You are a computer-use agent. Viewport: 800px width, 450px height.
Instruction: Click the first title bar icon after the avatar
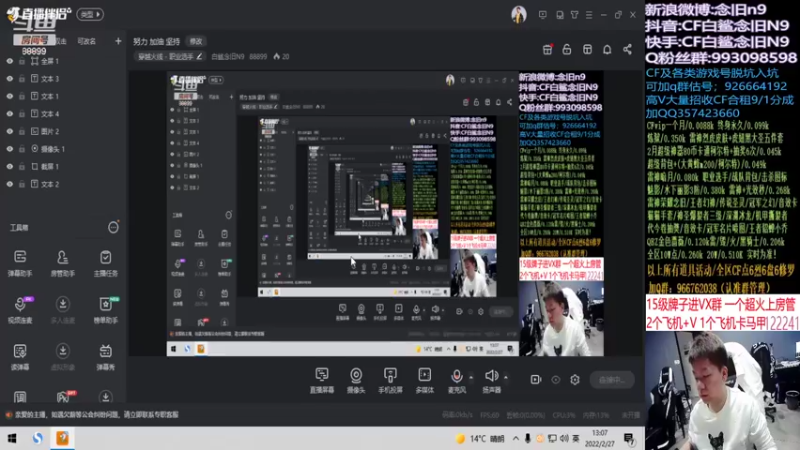point(543,15)
